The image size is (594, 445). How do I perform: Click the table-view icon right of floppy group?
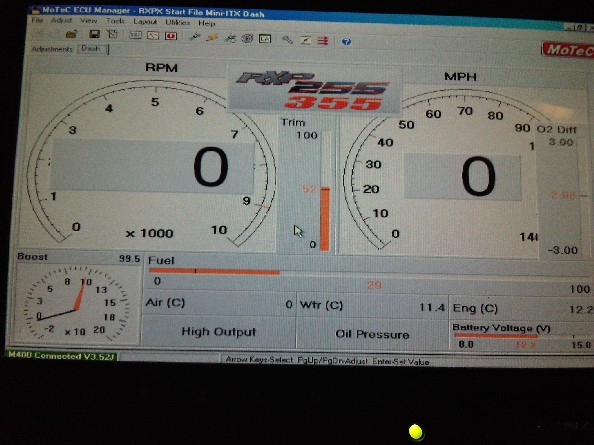[x=135, y=35]
